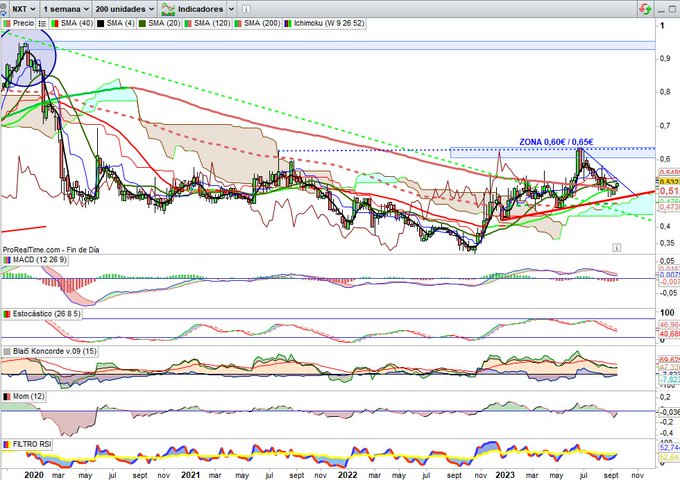
Task: Open the FILTRO RSI panel label
Action: (x=27, y=444)
